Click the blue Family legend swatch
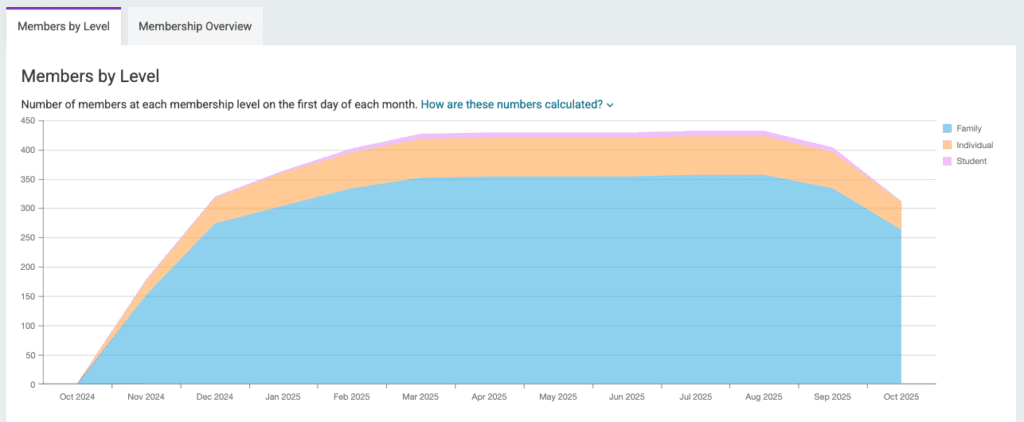Viewport: 1024px width, 422px height. tap(946, 129)
